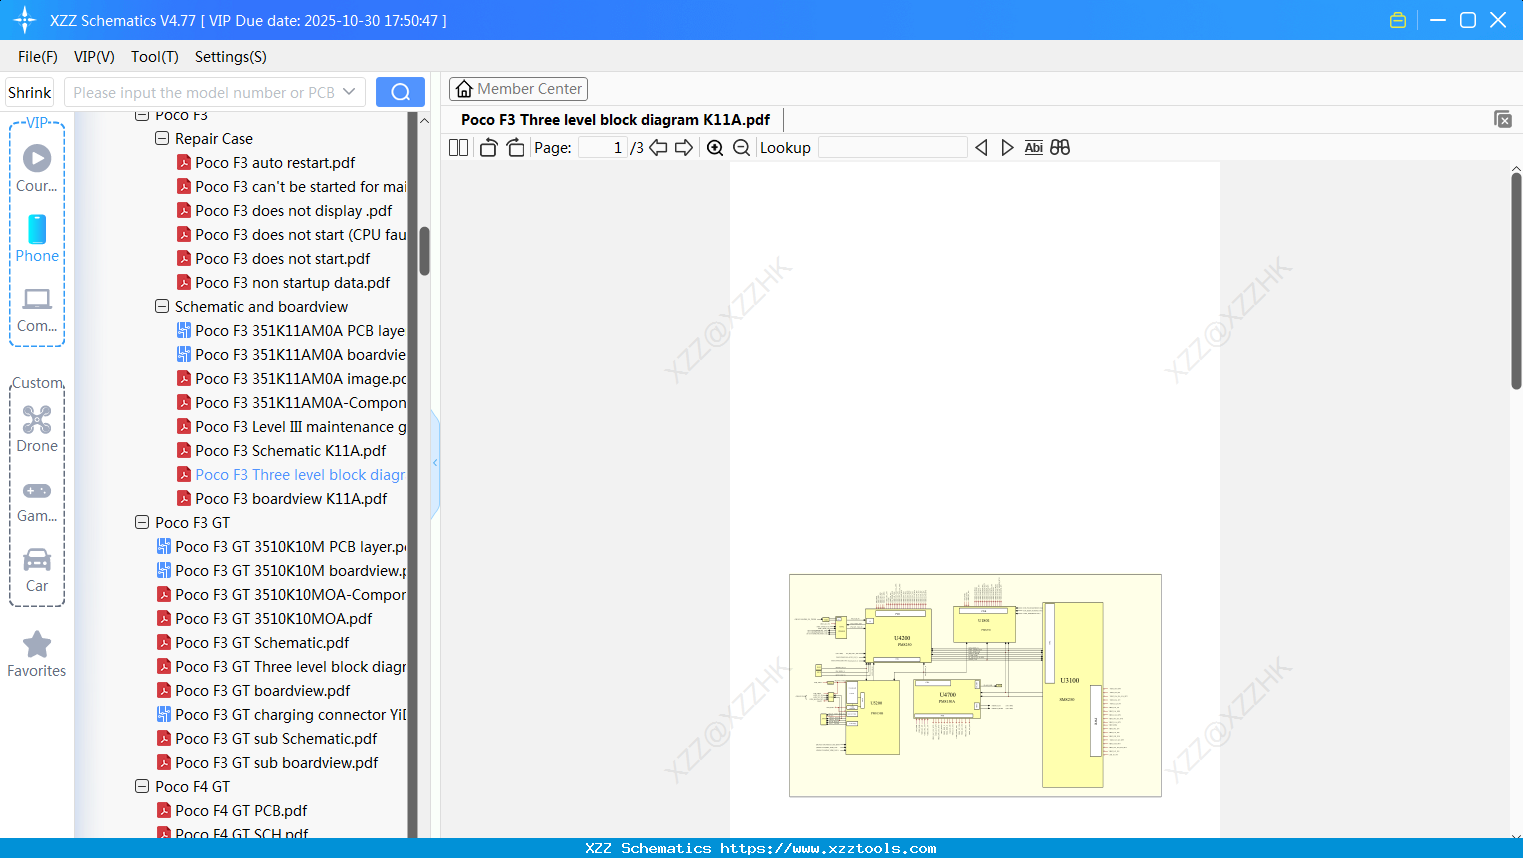Toggle case-sensitive lookup with the Abi icon

pos(1033,147)
